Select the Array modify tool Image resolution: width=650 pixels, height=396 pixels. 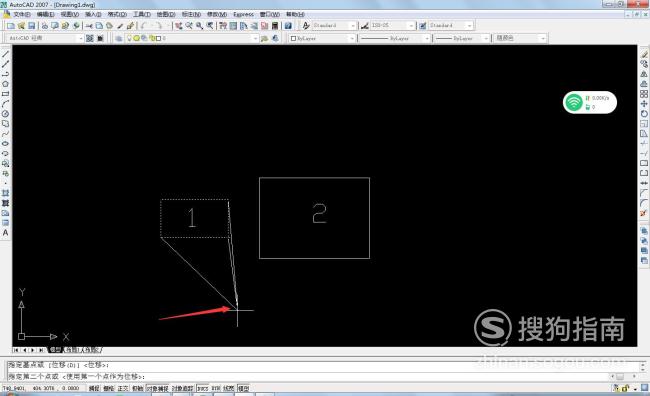pyautogui.click(x=644, y=94)
